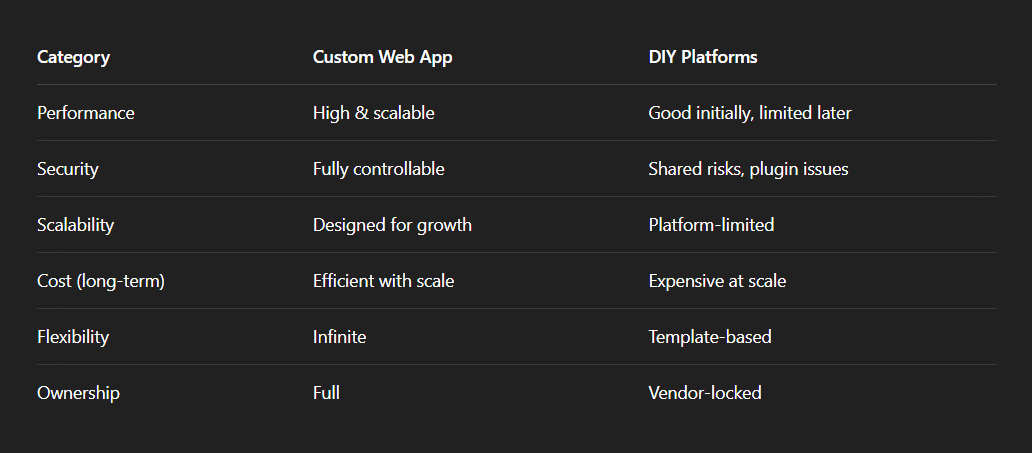Image resolution: width=1032 pixels, height=453 pixels.
Task: Click the Expensive at scale cell
Action: [x=717, y=281]
